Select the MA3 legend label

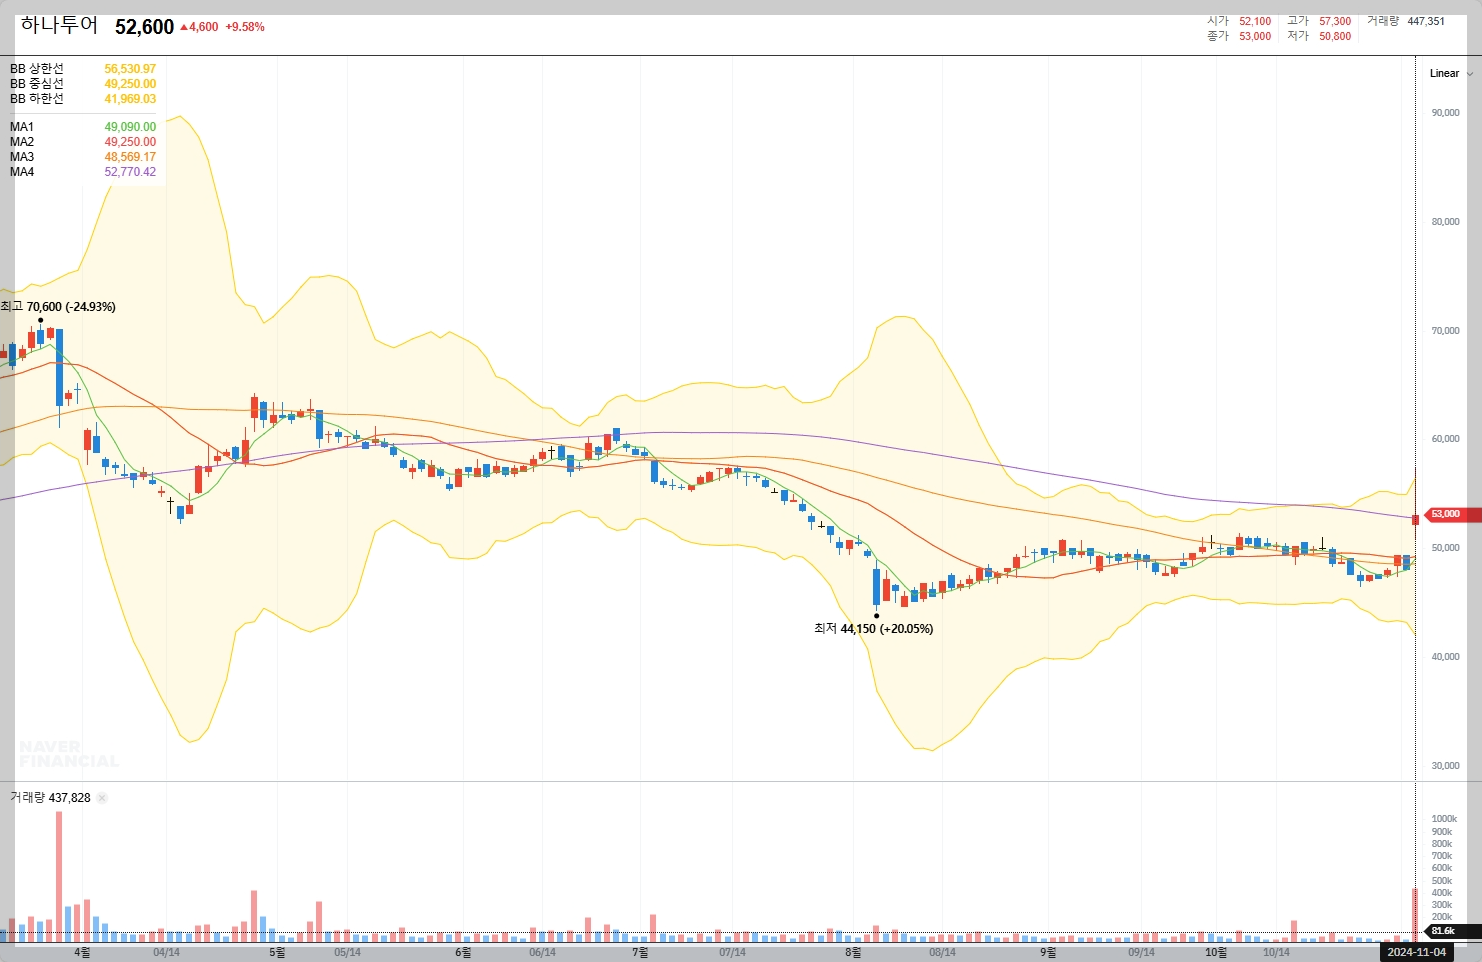click(x=22, y=157)
